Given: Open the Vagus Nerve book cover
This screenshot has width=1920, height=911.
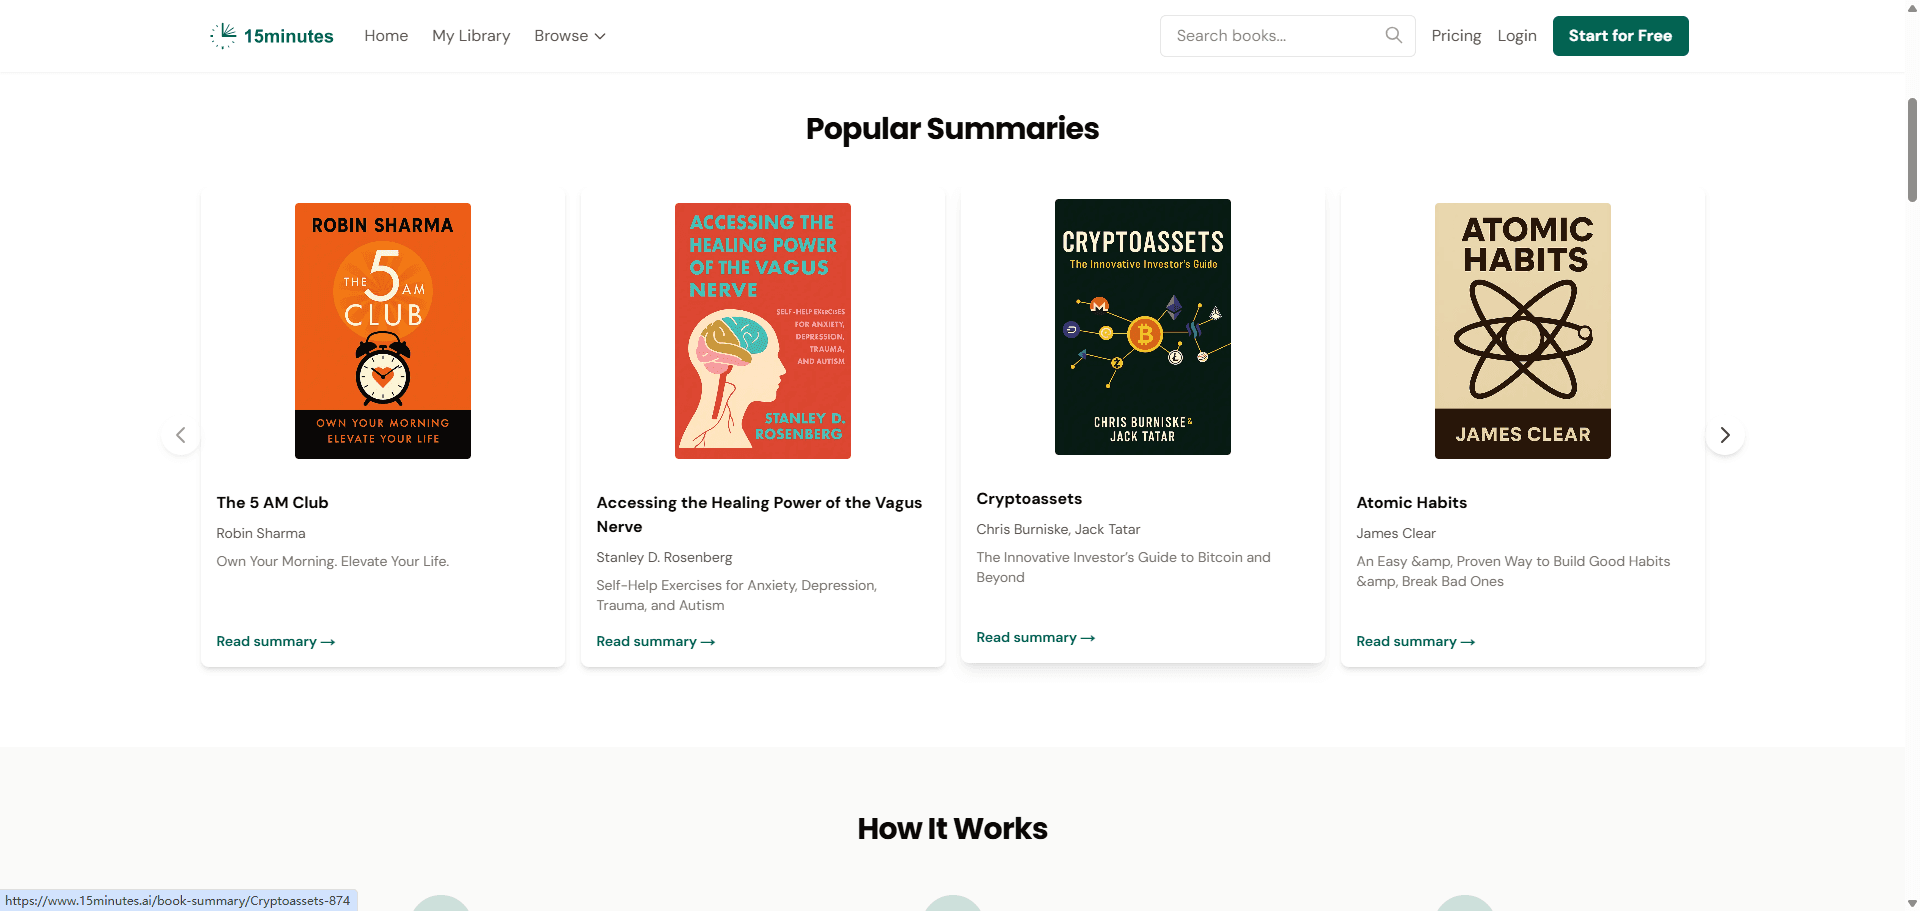Looking at the screenshot, I should [763, 331].
